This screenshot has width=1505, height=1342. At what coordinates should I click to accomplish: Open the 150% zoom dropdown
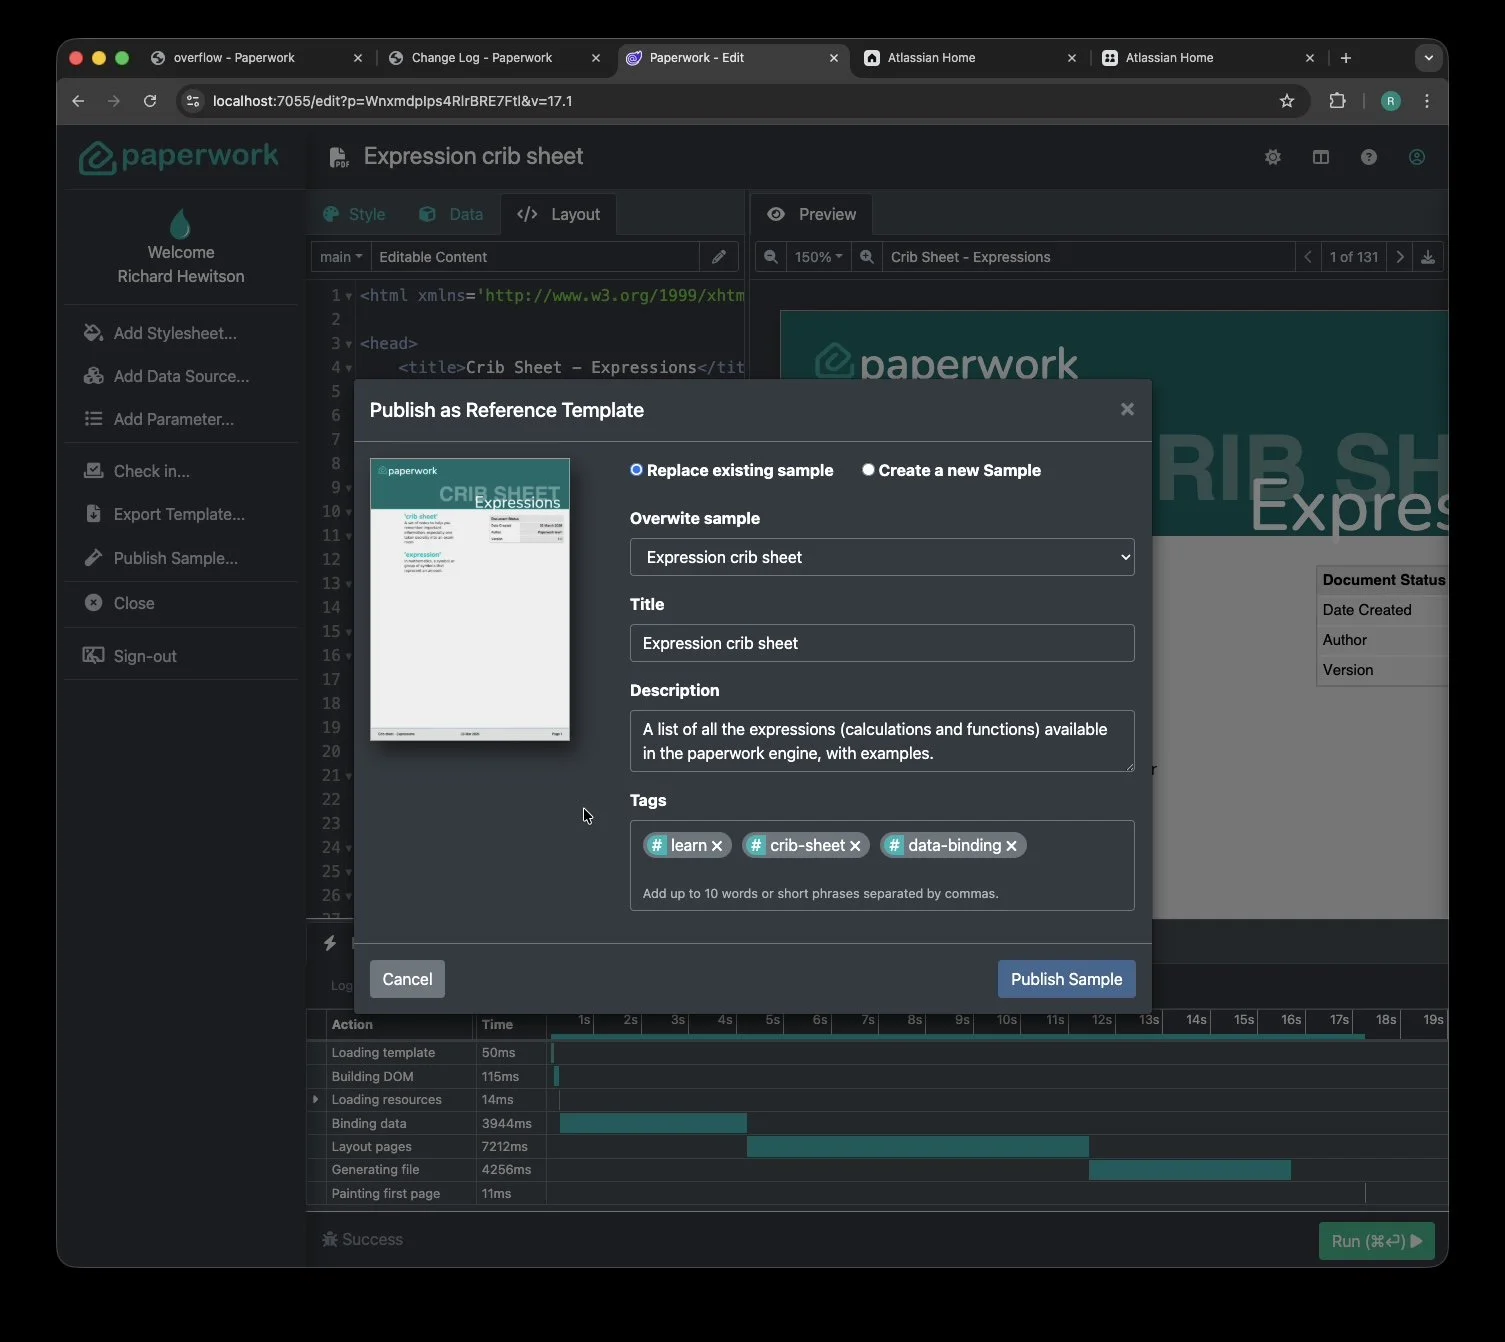(x=818, y=257)
